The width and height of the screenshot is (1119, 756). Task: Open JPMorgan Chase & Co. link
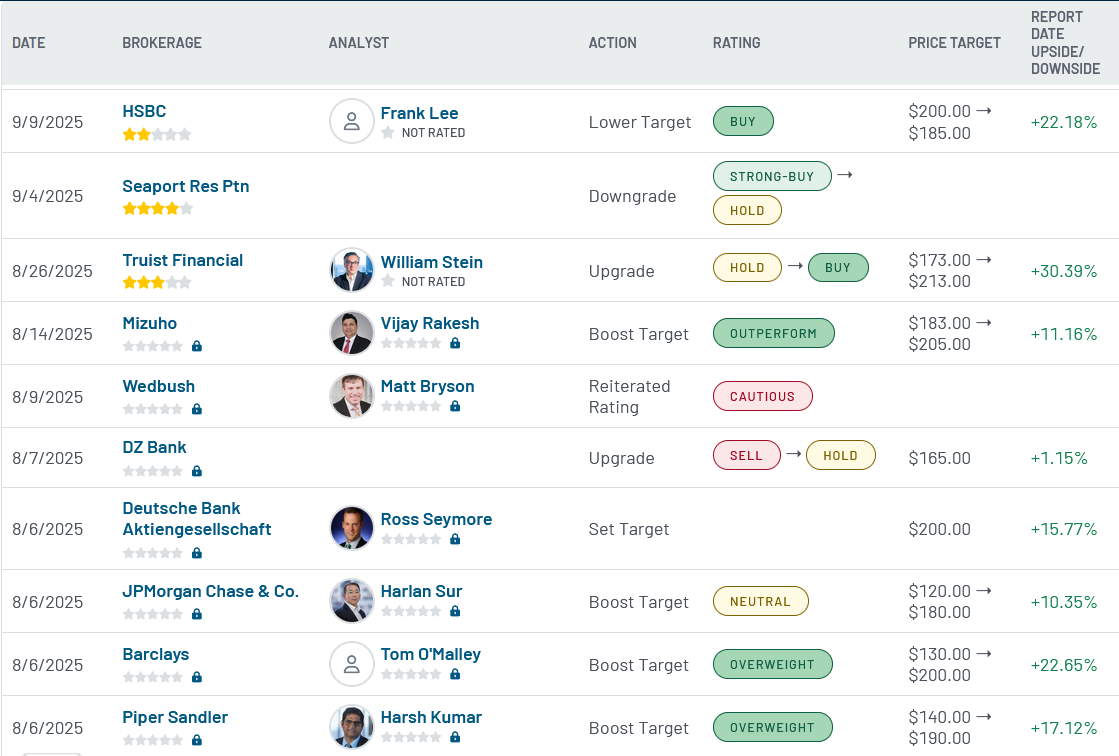click(x=211, y=592)
